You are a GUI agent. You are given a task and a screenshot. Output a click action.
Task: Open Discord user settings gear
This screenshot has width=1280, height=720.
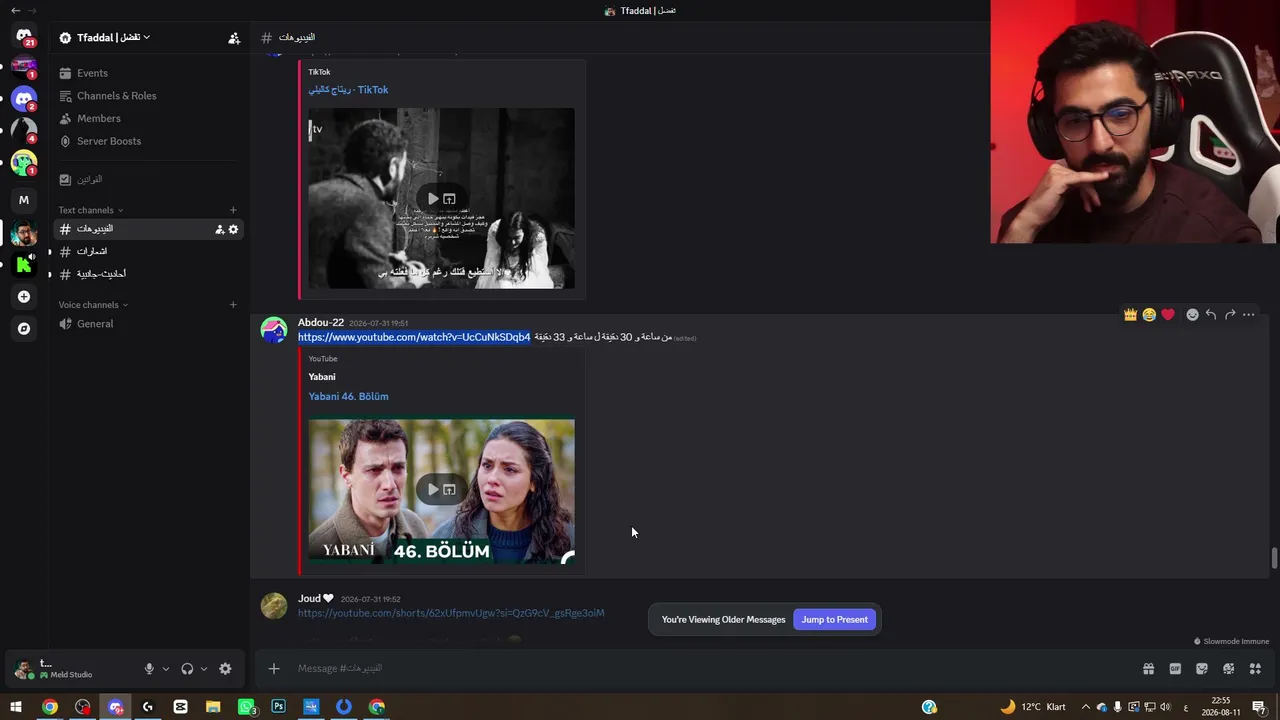[x=225, y=669]
